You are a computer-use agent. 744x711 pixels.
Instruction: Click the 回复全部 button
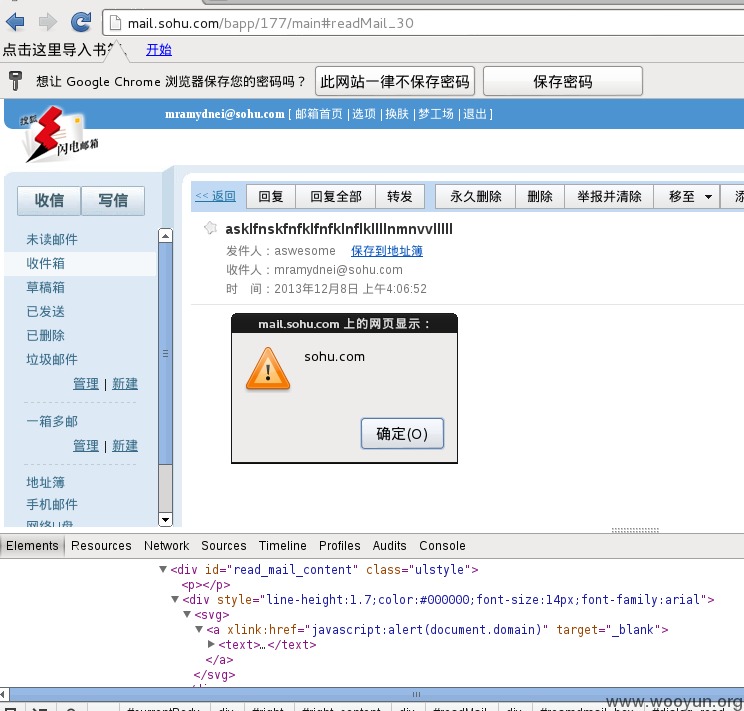(336, 196)
